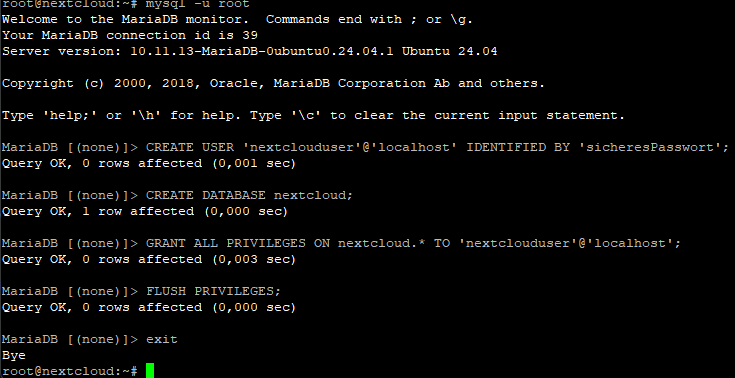
Task: Click the connection id number 39
Action: click(x=250, y=36)
